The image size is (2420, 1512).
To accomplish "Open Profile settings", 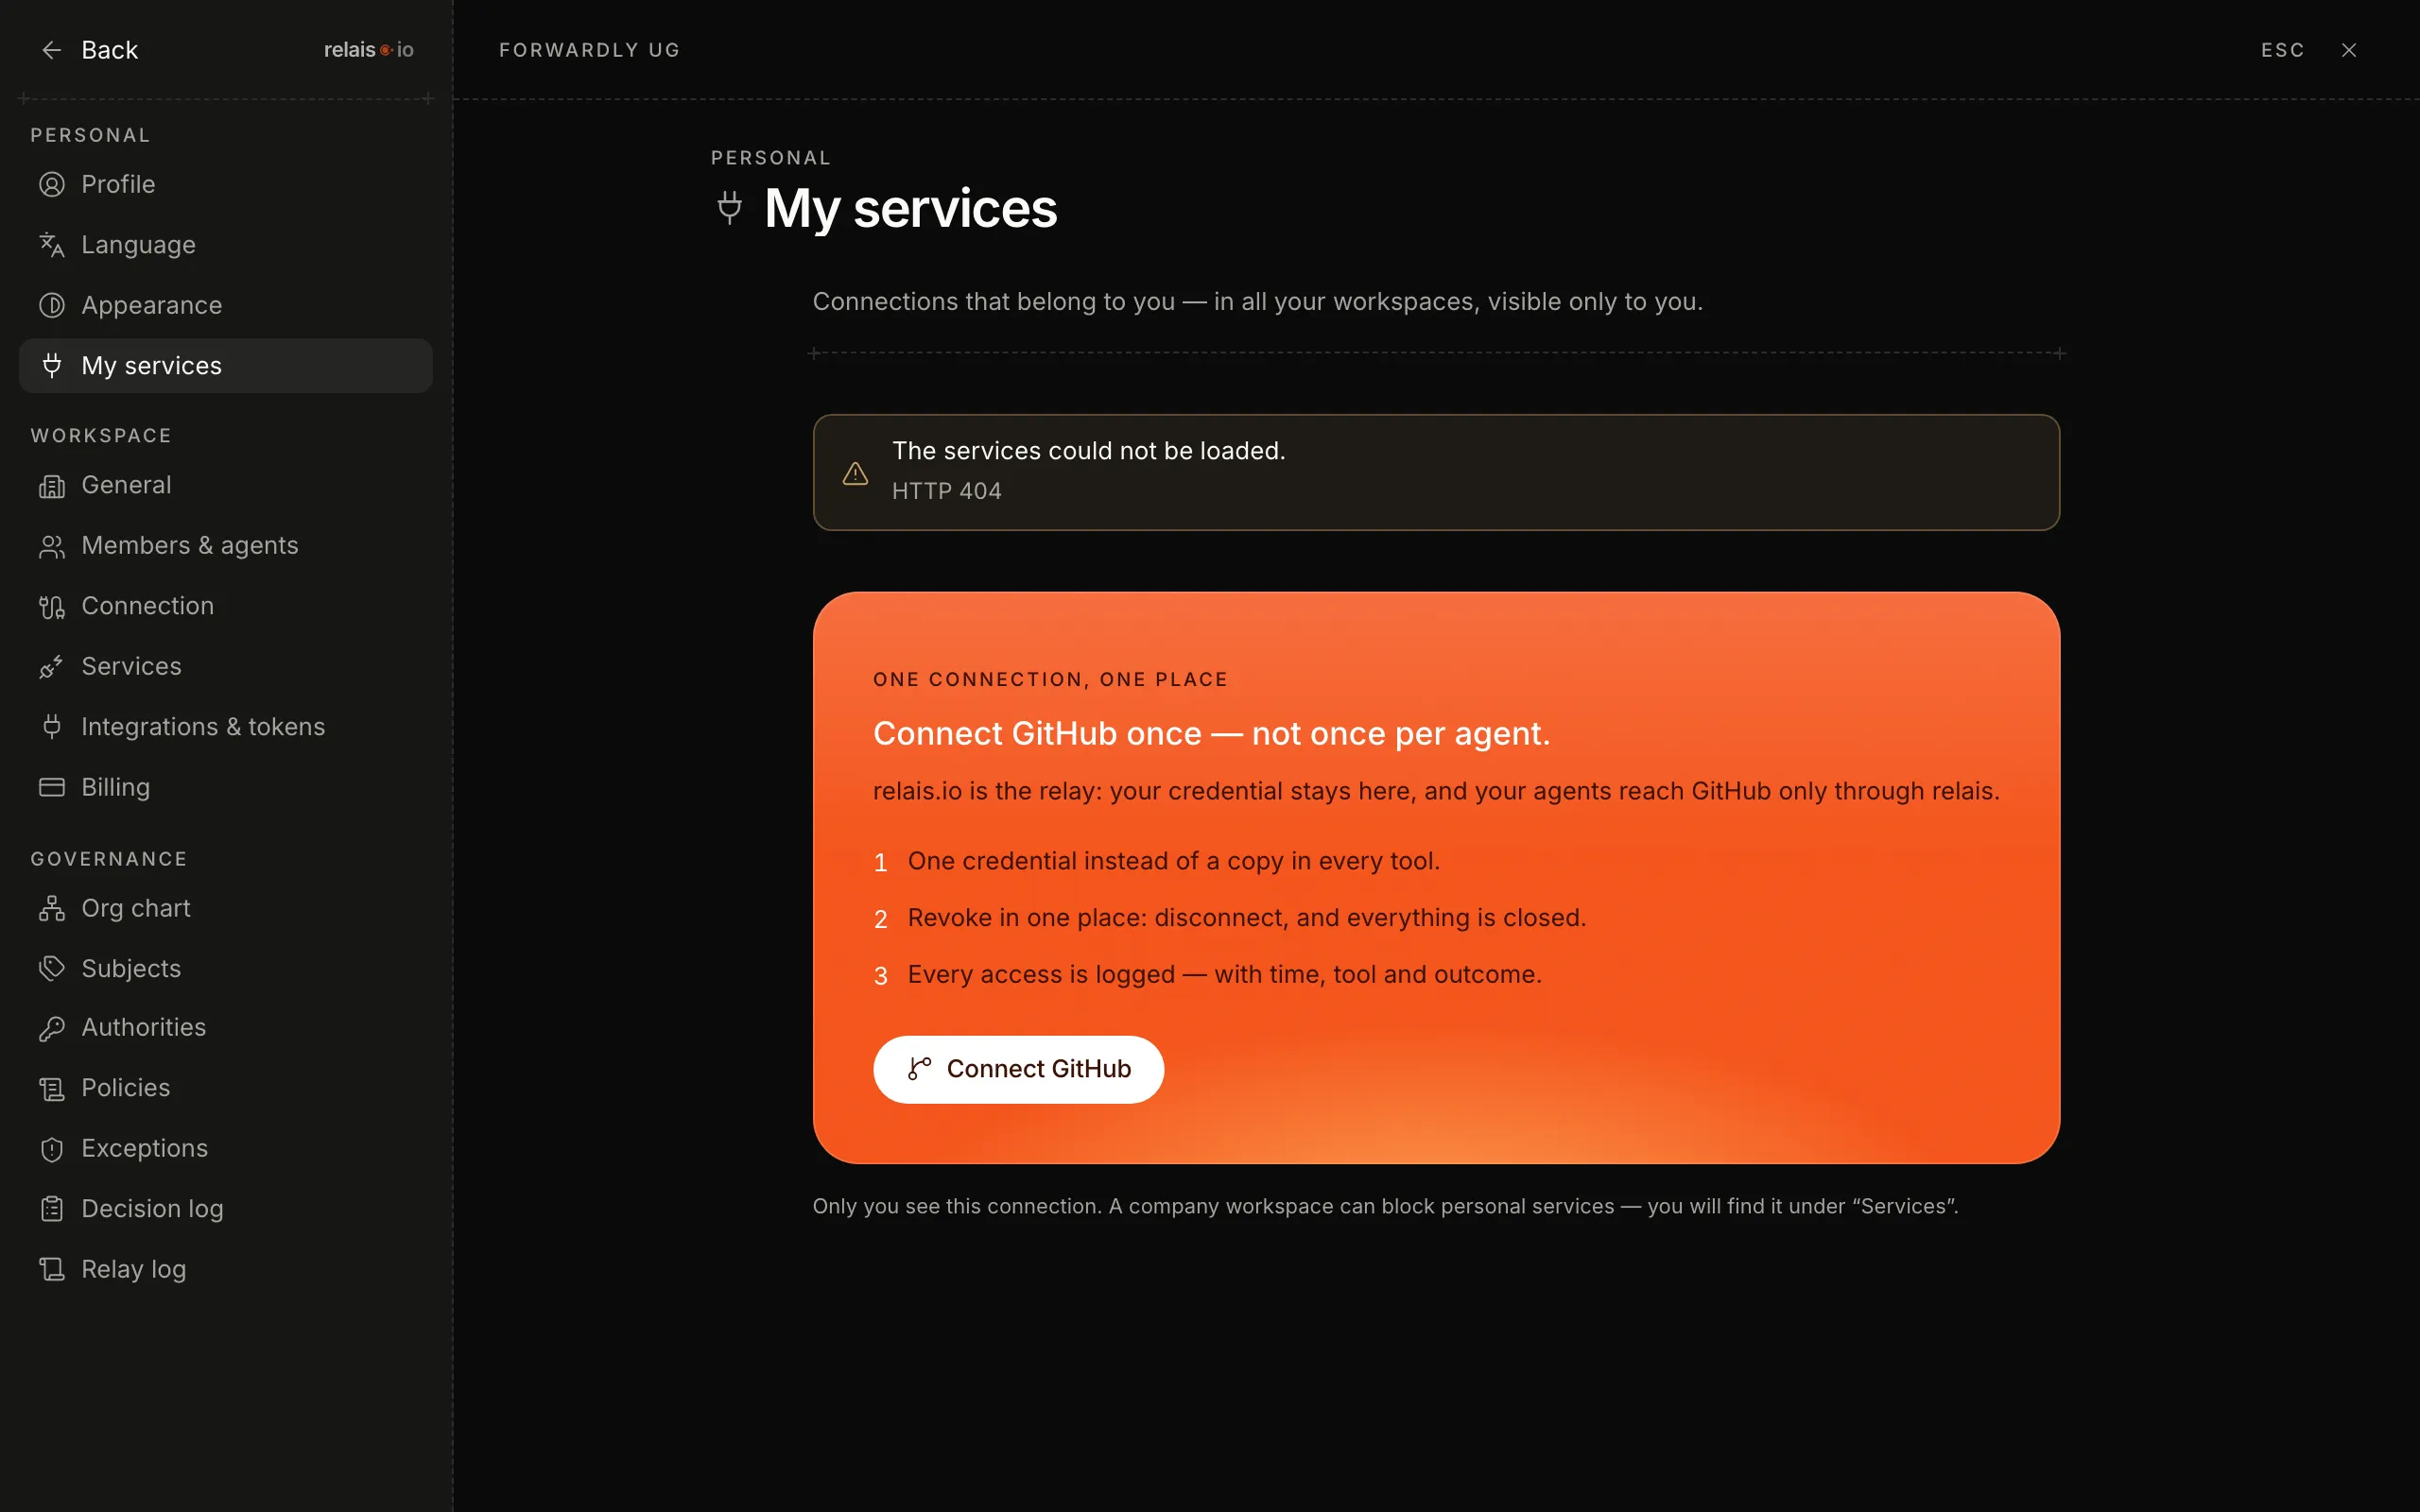I will pyautogui.click(x=225, y=184).
